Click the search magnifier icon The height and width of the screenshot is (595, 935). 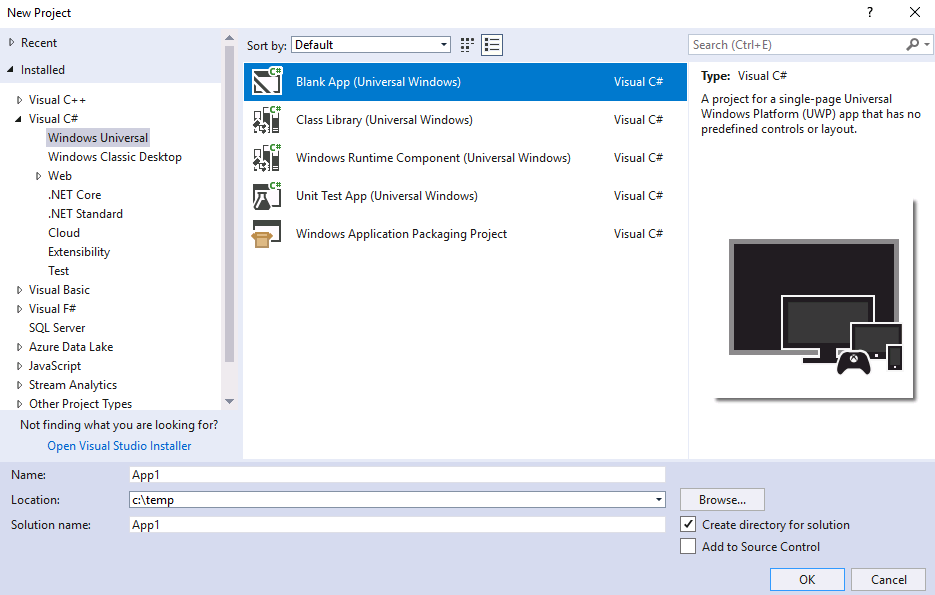coord(912,45)
